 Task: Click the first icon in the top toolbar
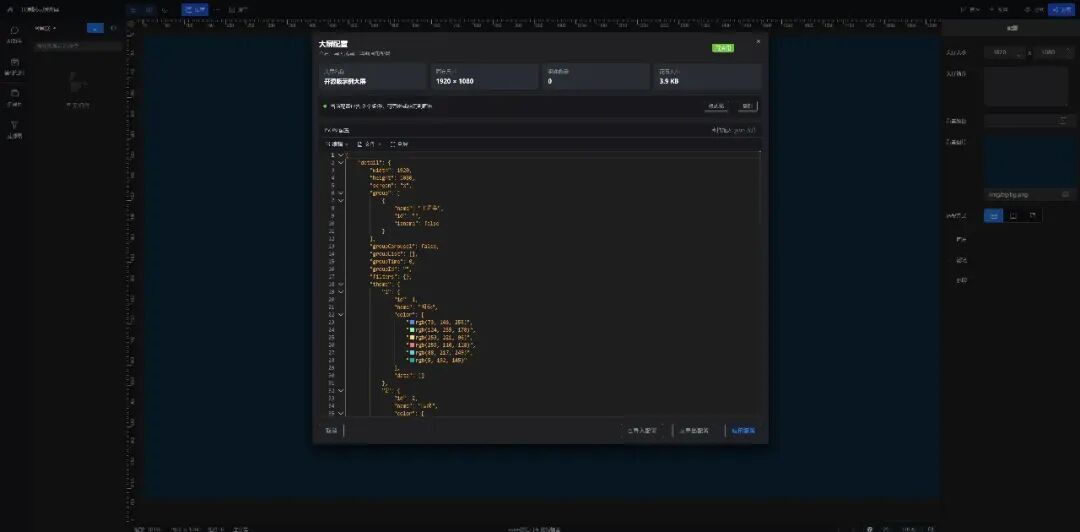(134, 10)
